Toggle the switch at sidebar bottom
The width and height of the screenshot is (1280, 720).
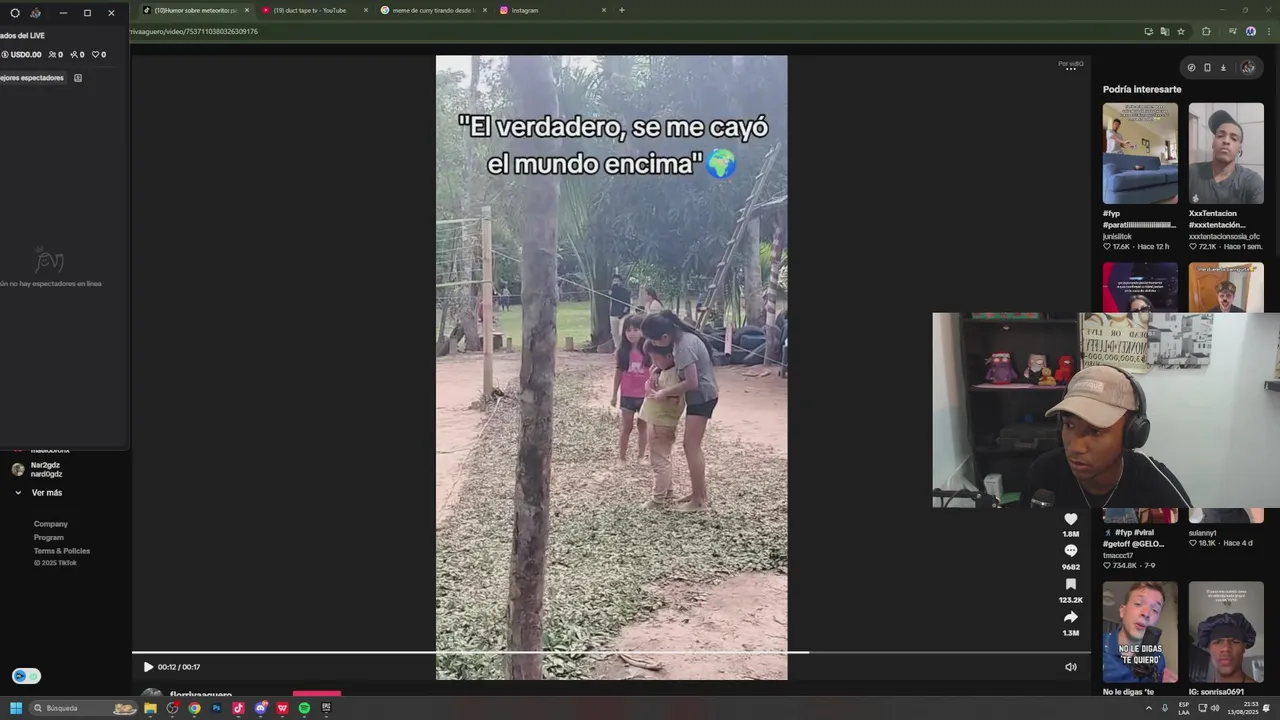[26, 676]
